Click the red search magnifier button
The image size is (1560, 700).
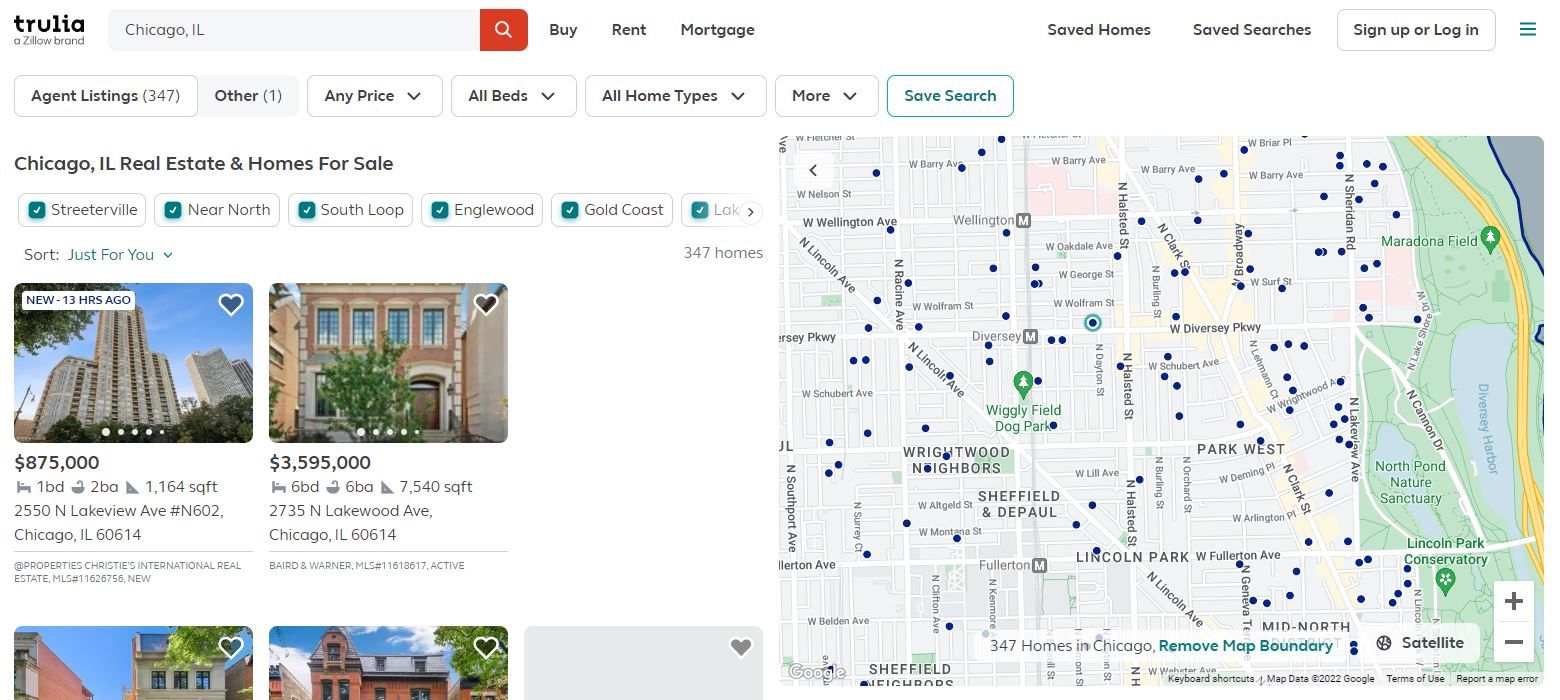point(503,30)
